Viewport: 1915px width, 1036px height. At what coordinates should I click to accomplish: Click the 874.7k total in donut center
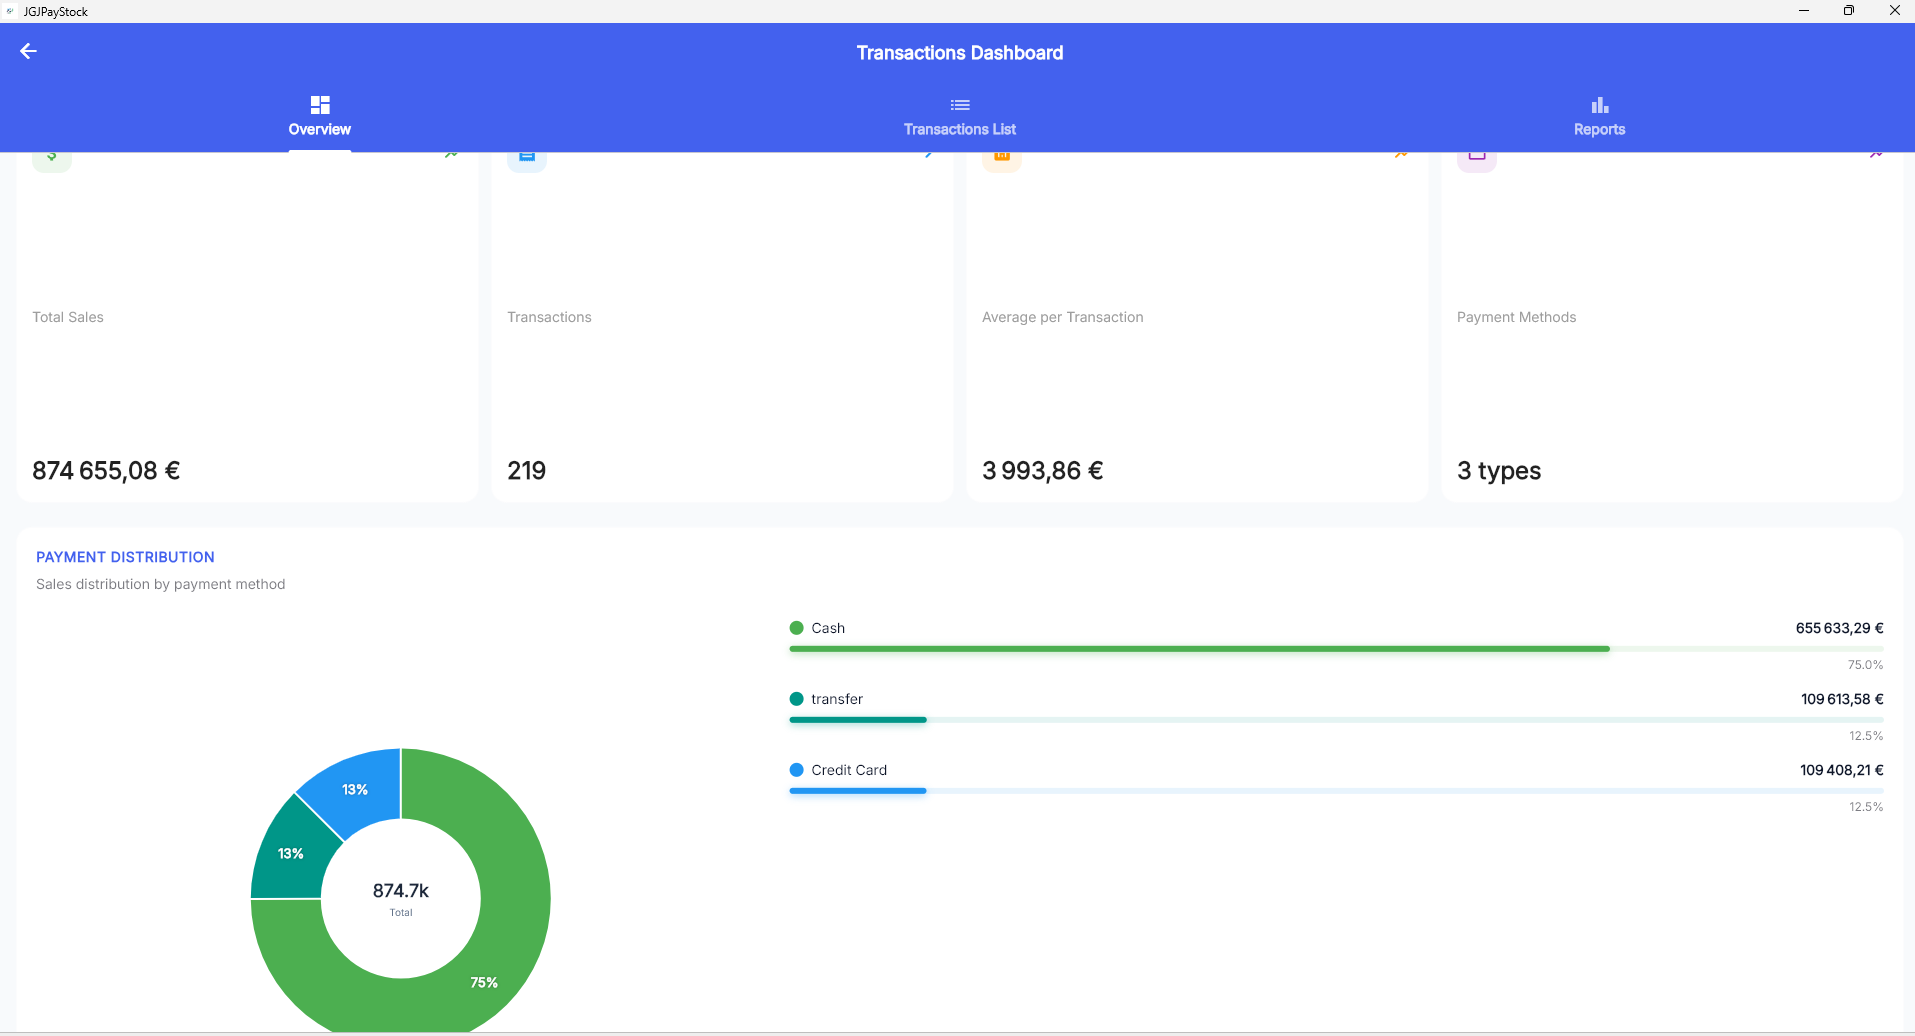400,891
